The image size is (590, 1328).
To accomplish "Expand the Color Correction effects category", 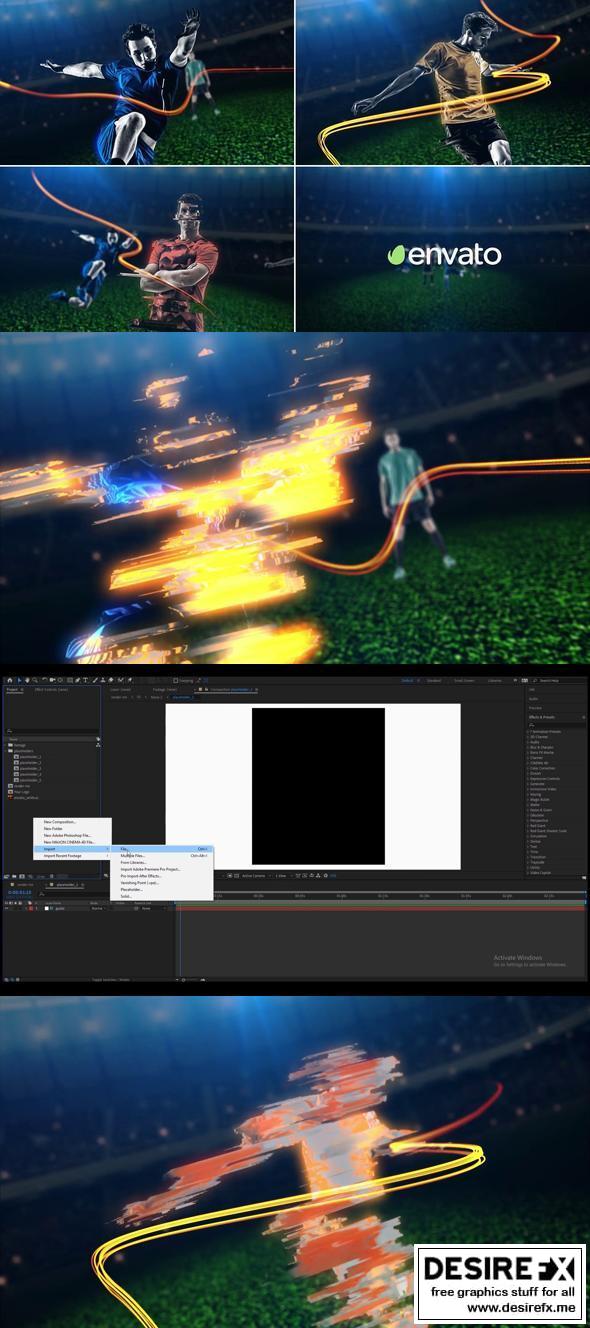I will pyautogui.click(x=529, y=768).
